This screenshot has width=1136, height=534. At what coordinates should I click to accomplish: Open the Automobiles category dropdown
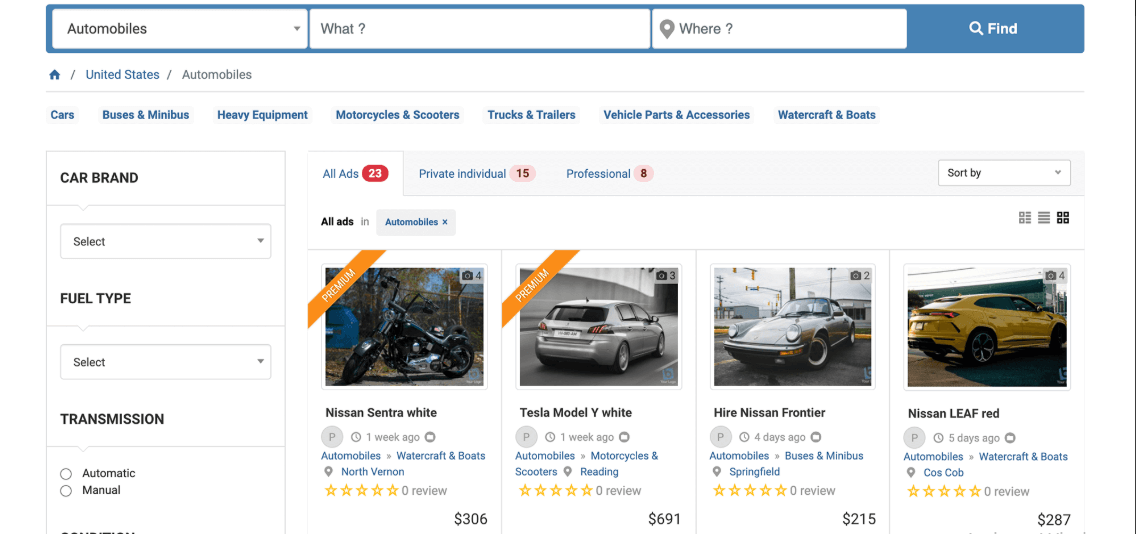coord(180,29)
